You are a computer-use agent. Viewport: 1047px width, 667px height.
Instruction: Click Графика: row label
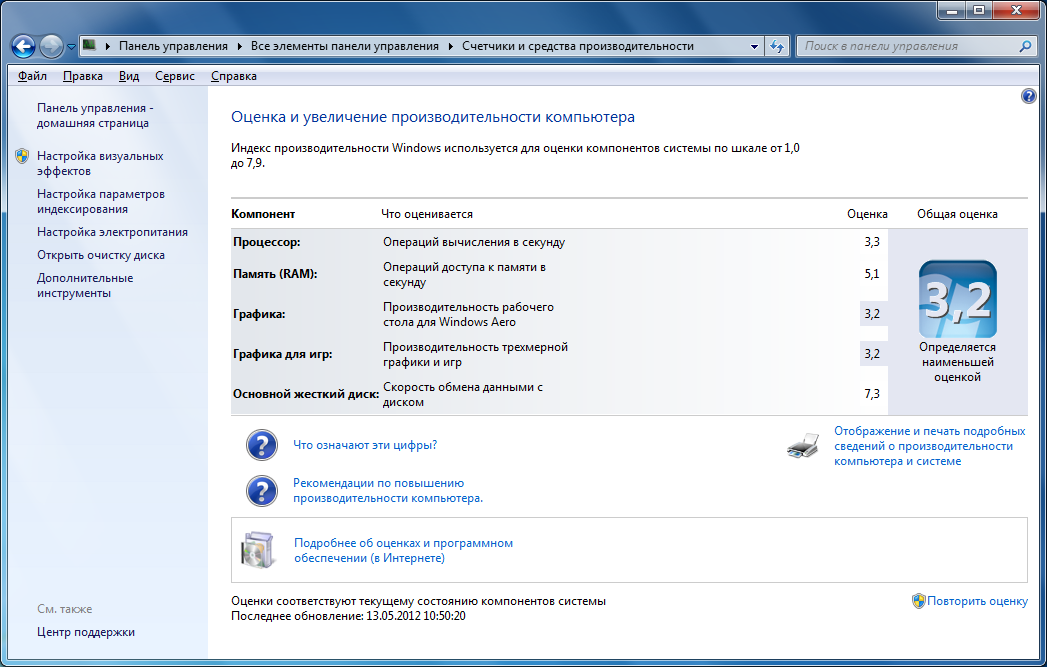coord(259,314)
